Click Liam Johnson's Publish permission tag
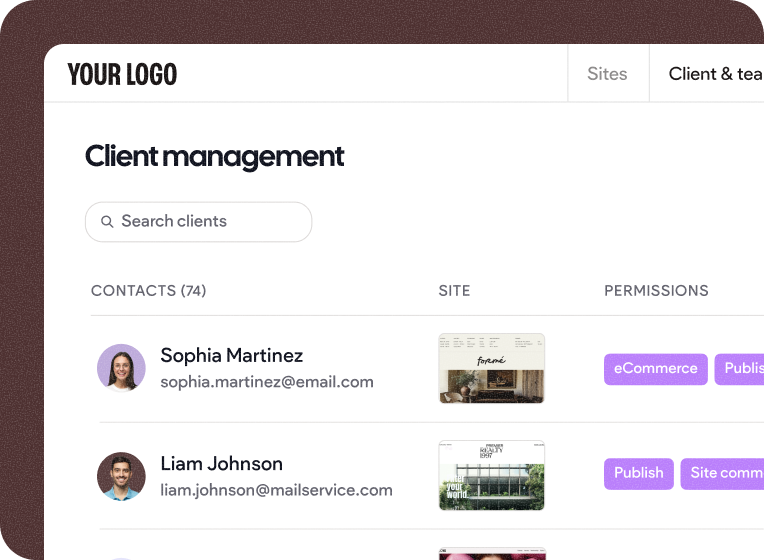The height and width of the screenshot is (560, 764). click(639, 473)
